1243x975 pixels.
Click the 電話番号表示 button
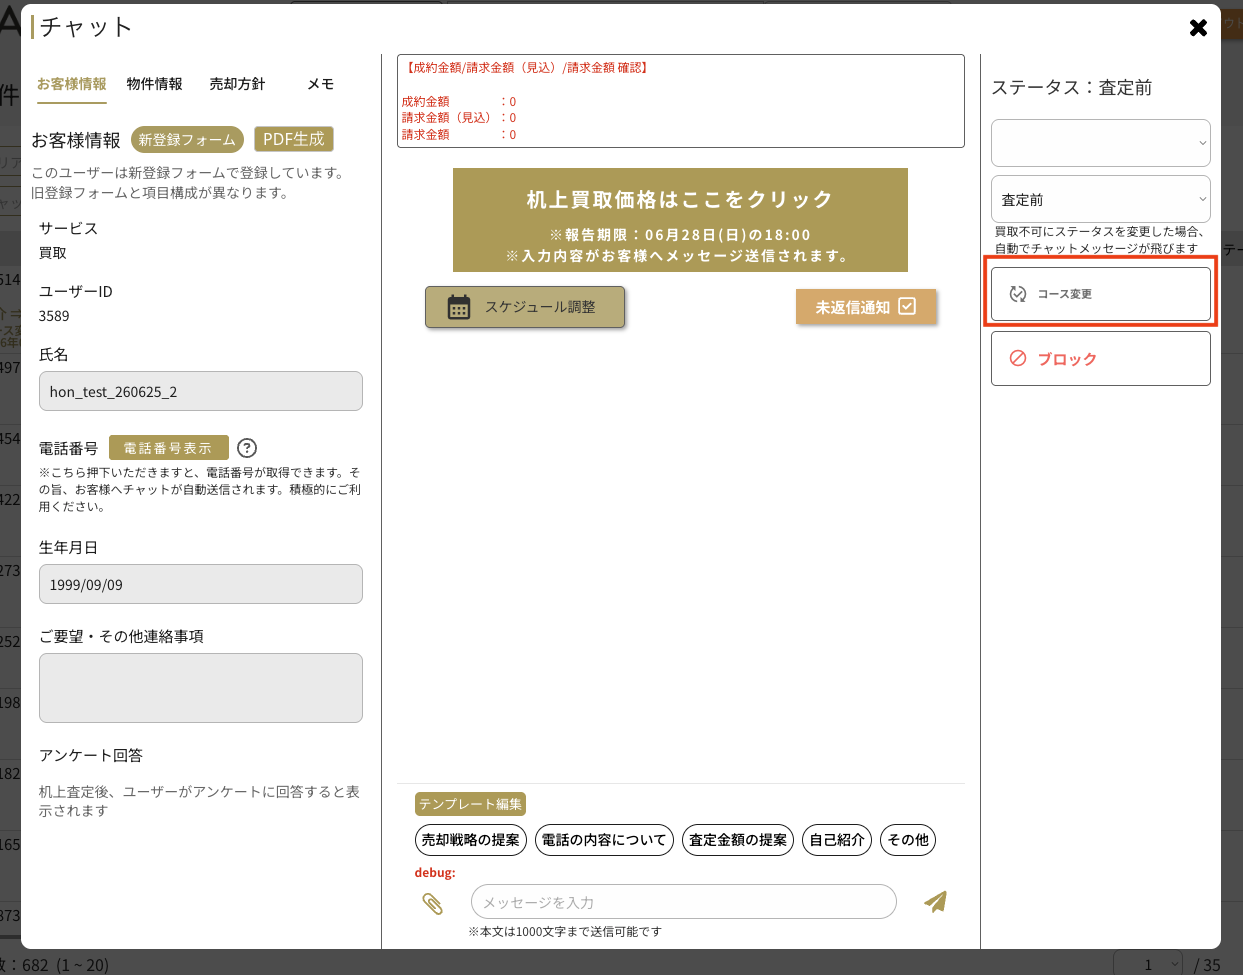[168, 448]
